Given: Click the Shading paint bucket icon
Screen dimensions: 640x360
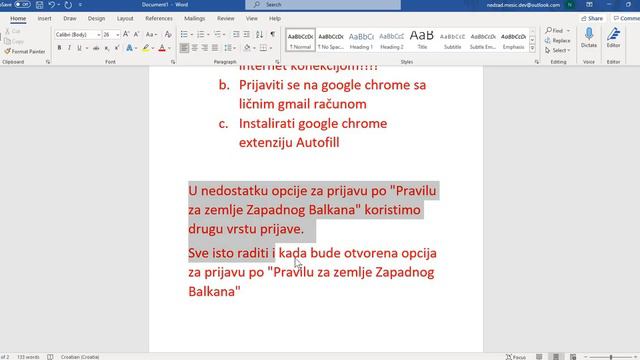Looking at the screenshot, I should tap(247, 48).
